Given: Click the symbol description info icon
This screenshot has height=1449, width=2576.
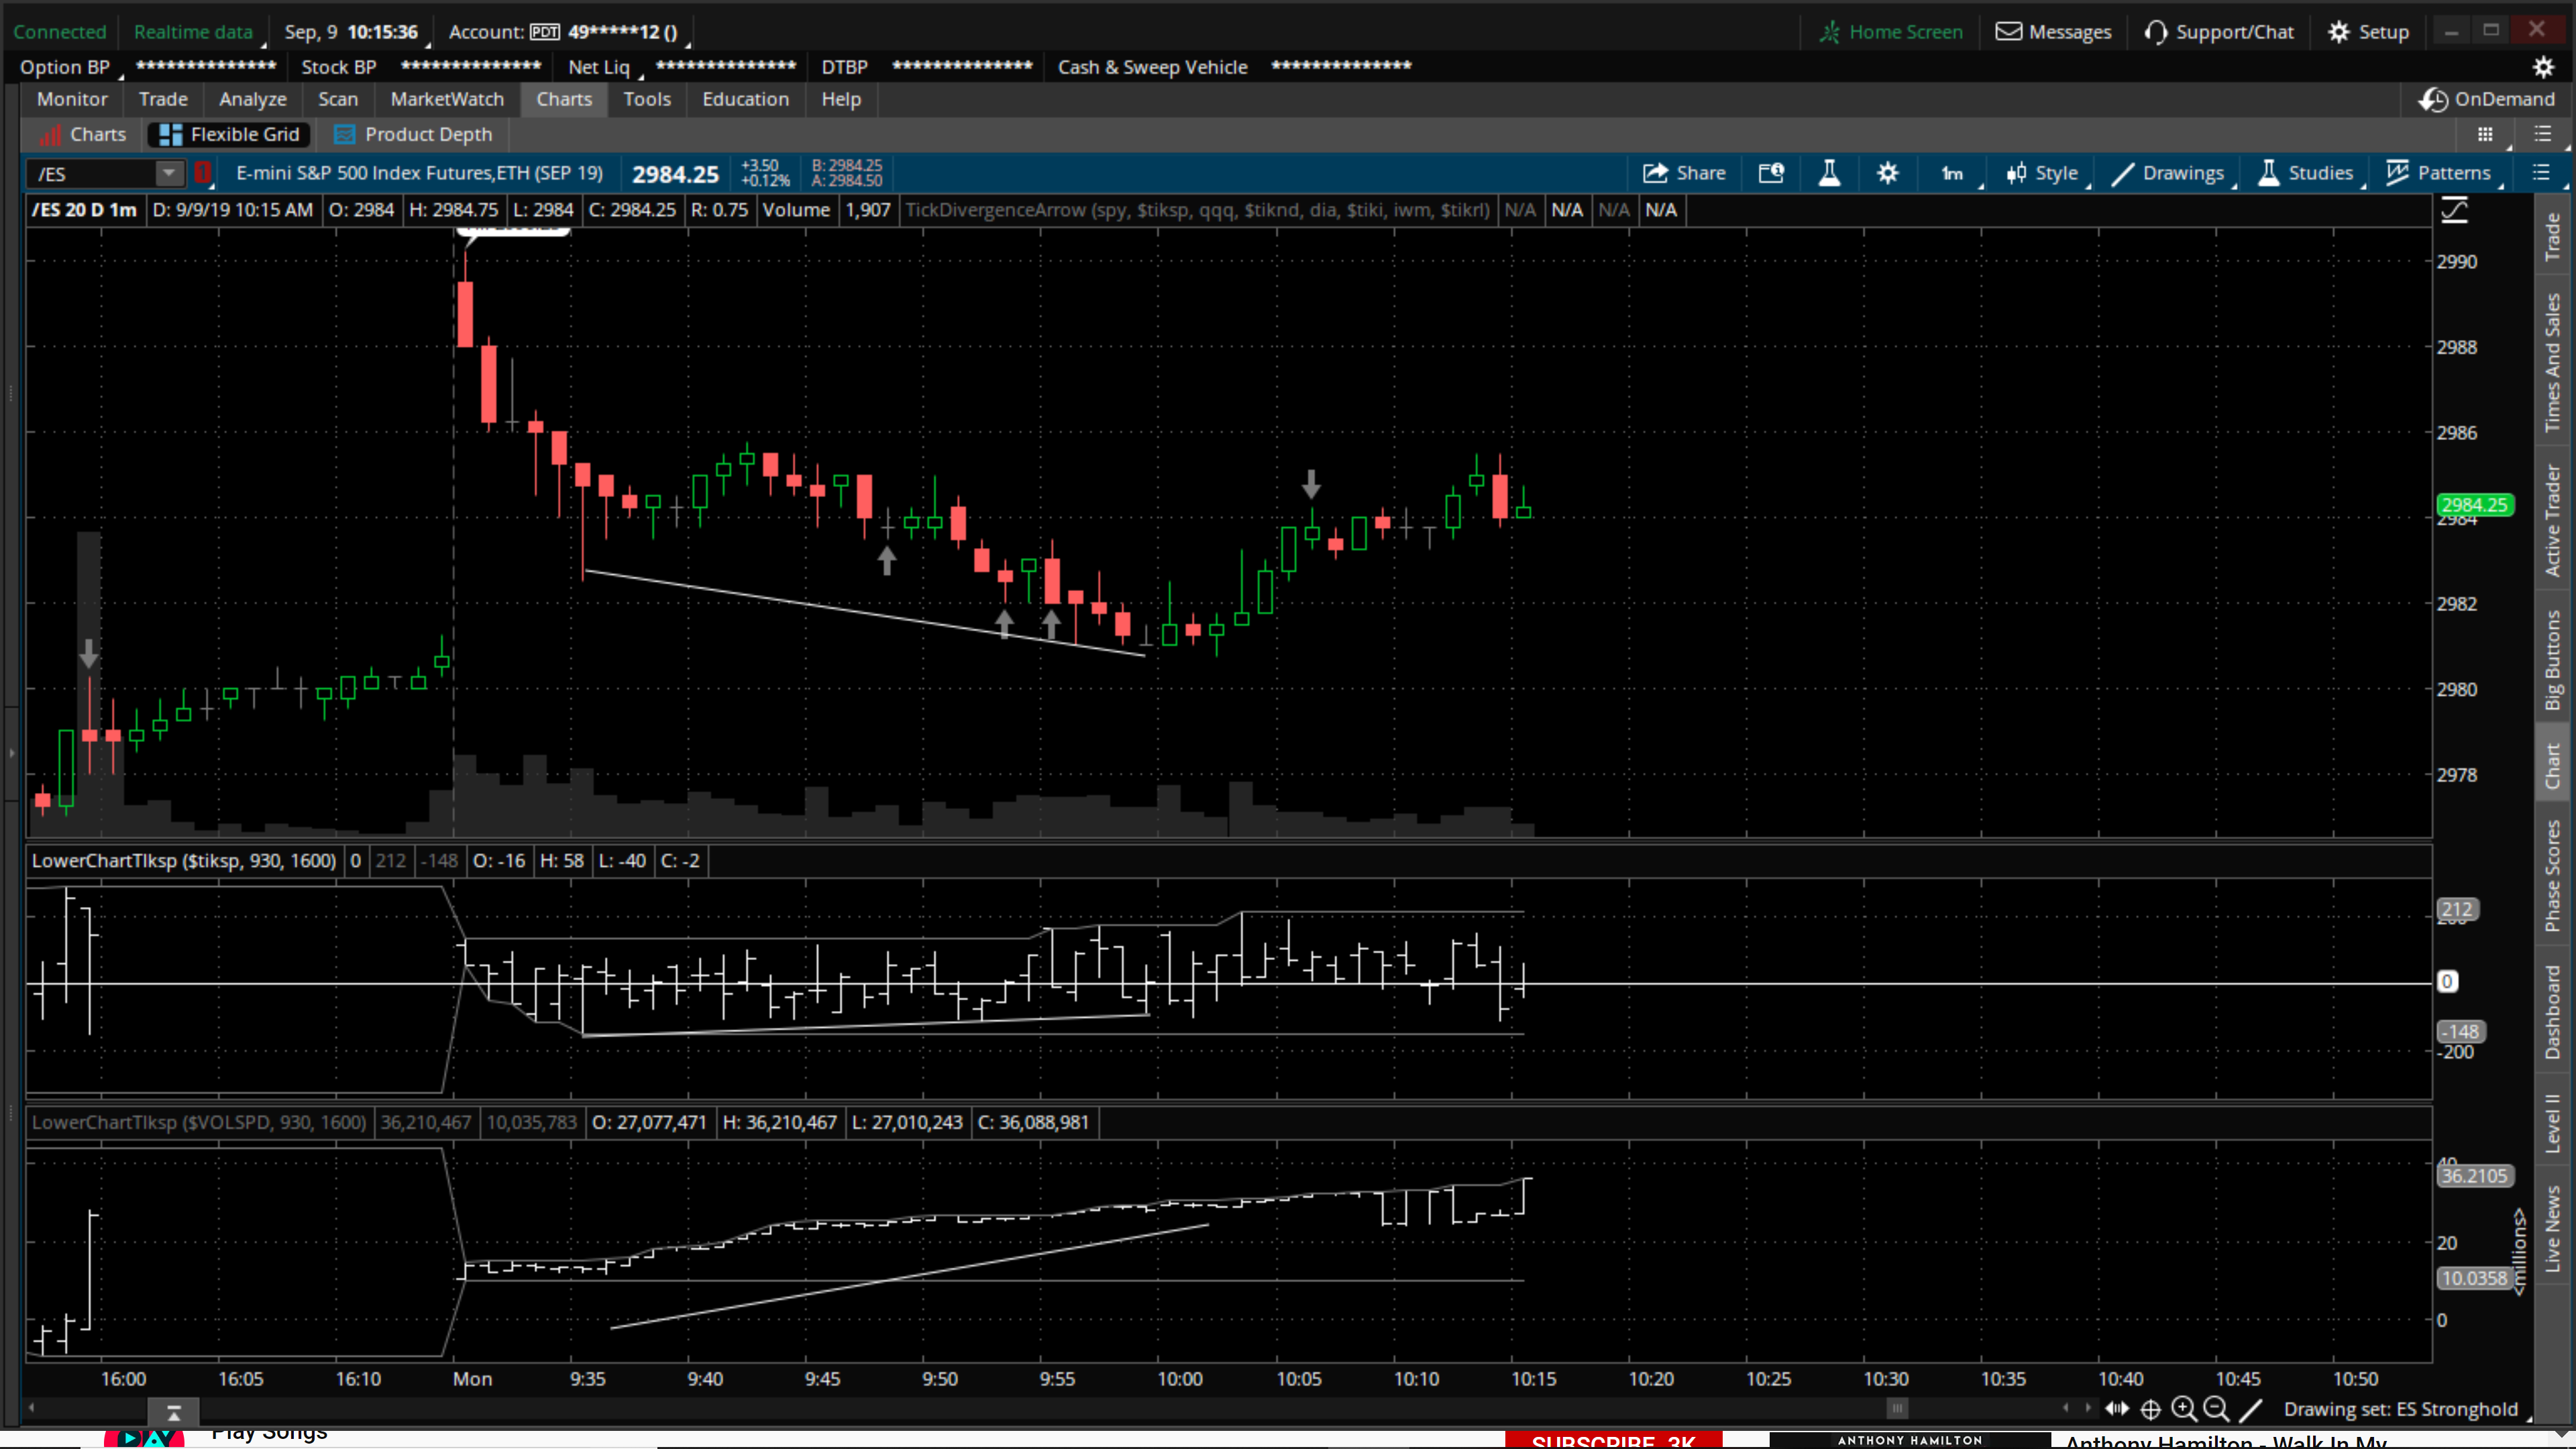Looking at the screenshot, I should coord(1771,173).
